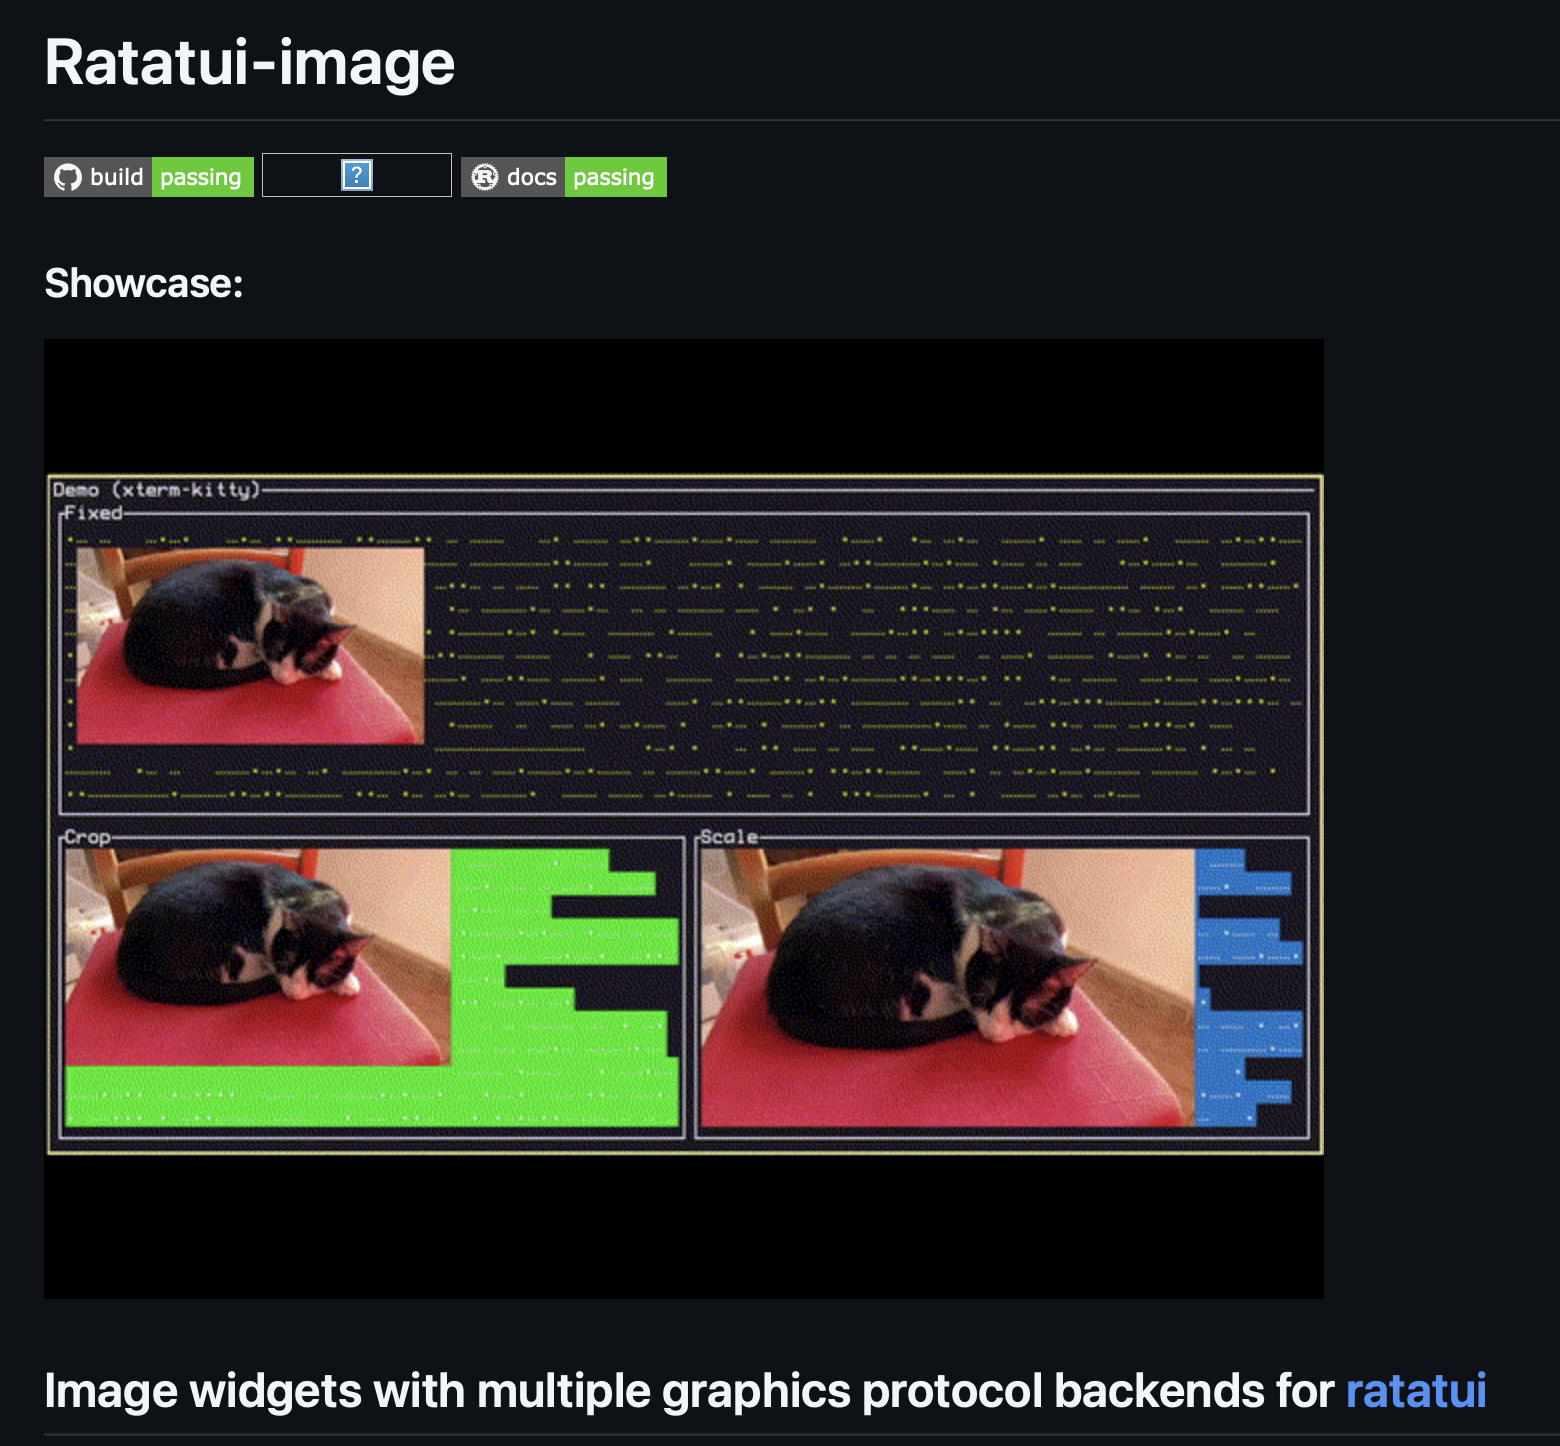Click the Demo (xterm-kitty) label in demo

pyautogui.click(x=156, y=489)
